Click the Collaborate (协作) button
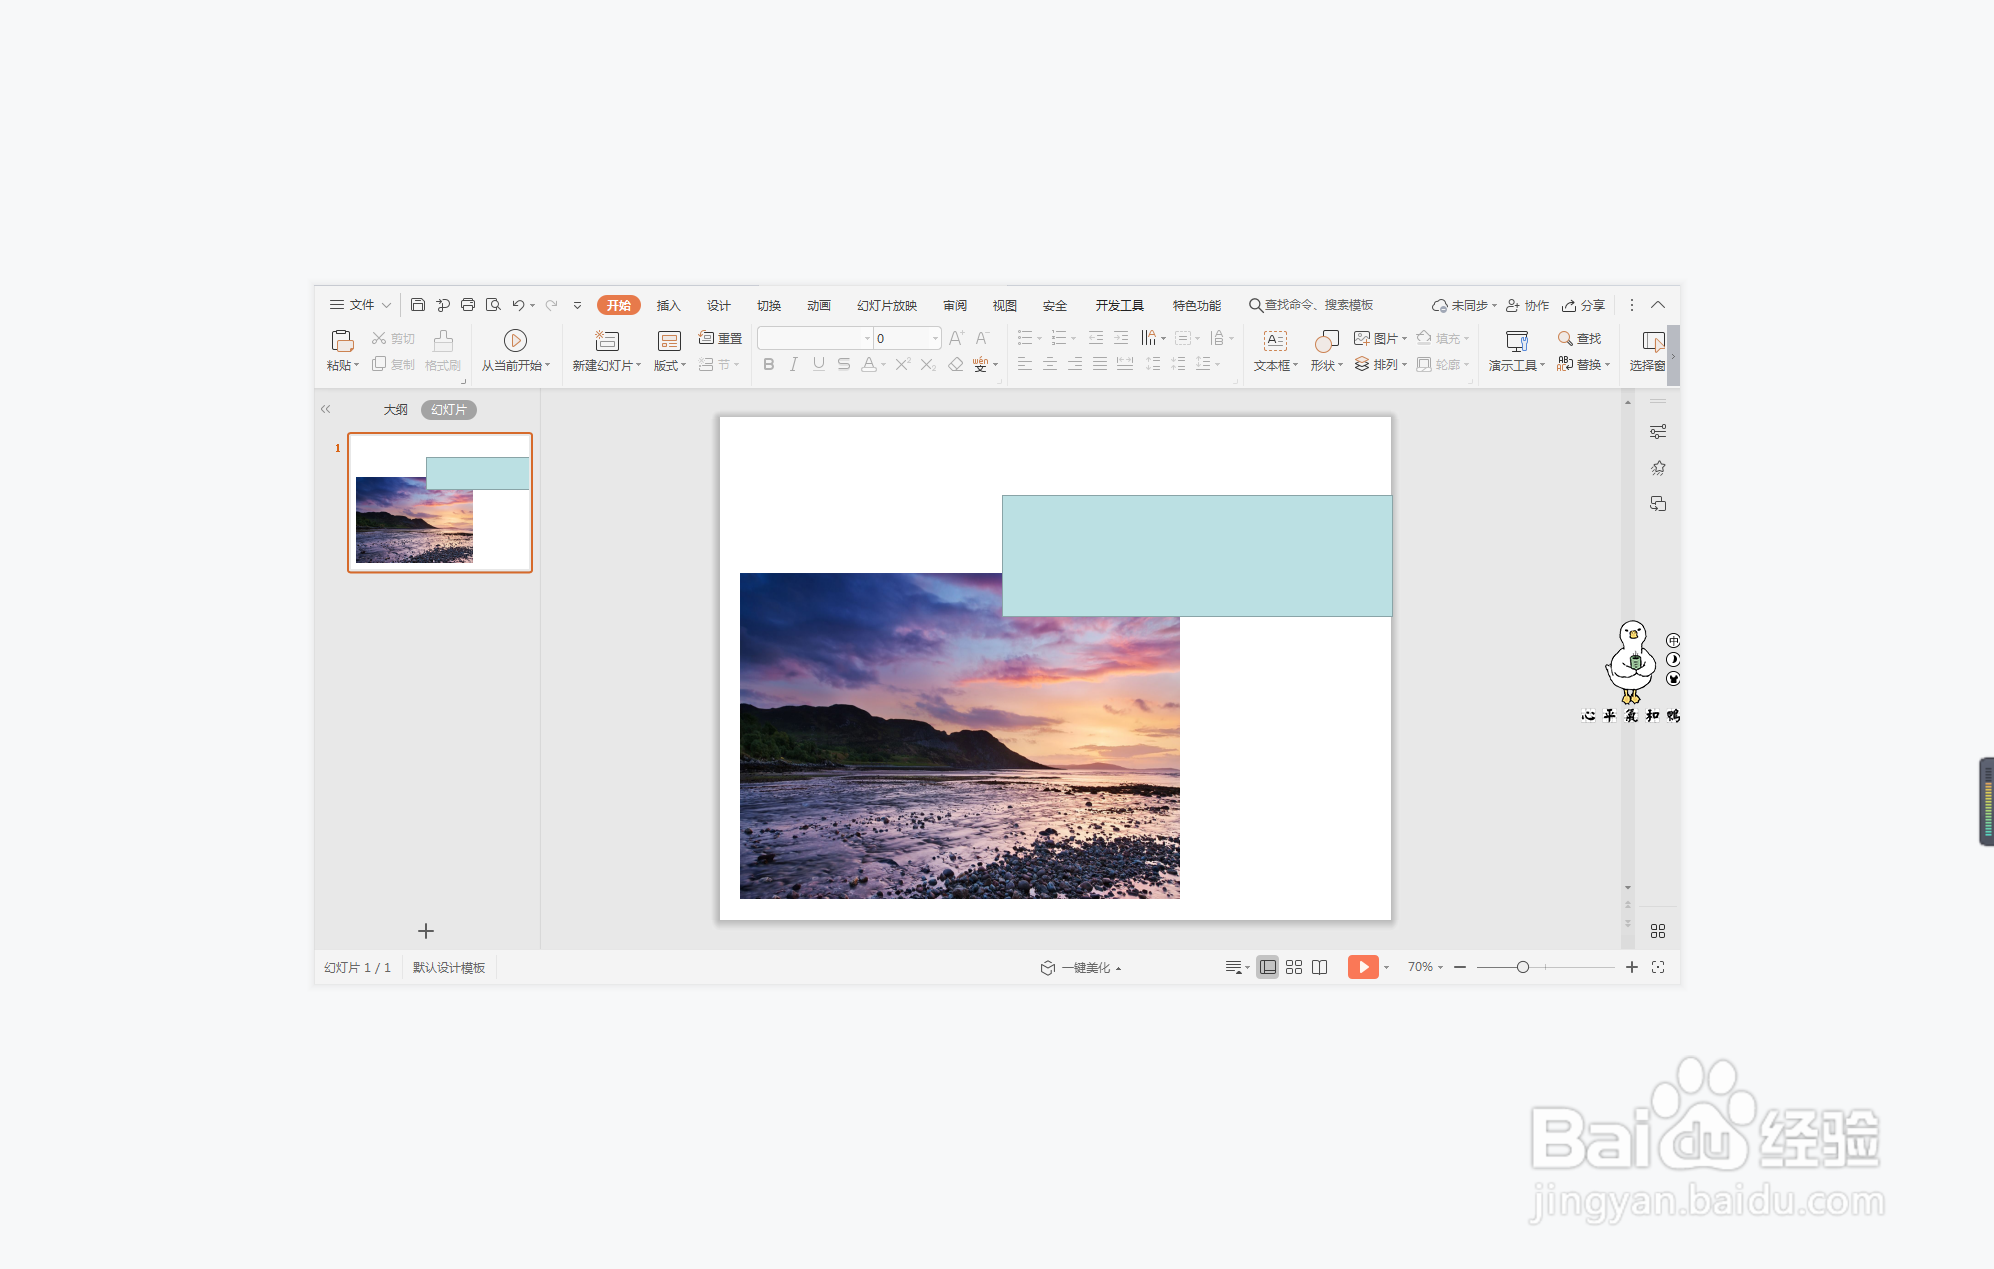Viewport: 1994px width, 1269px height. [x=1527, y=305]
